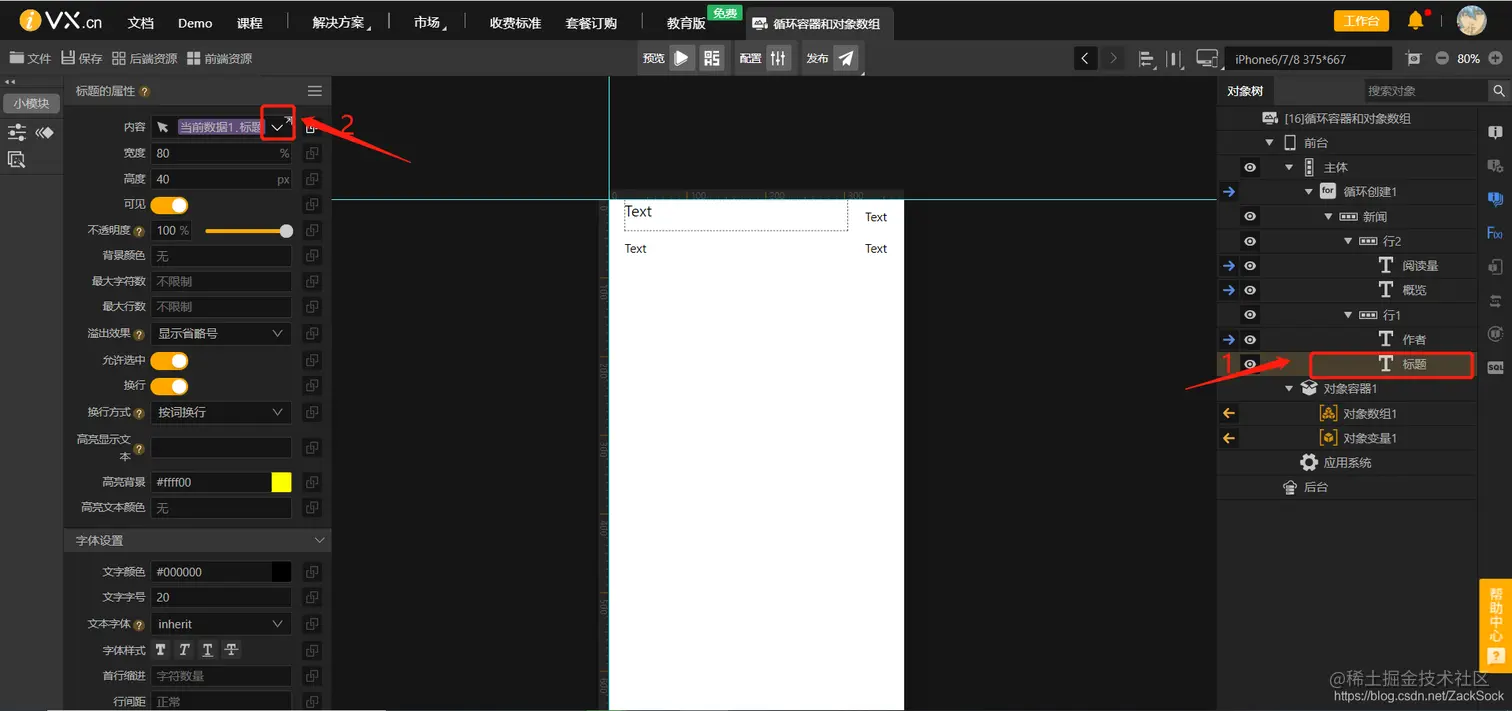Image resolution: width=1512 pixels, height=711 pixels.
Task: Click the inspect magnifier icon in left sidebar
Action: click(16, 159)
